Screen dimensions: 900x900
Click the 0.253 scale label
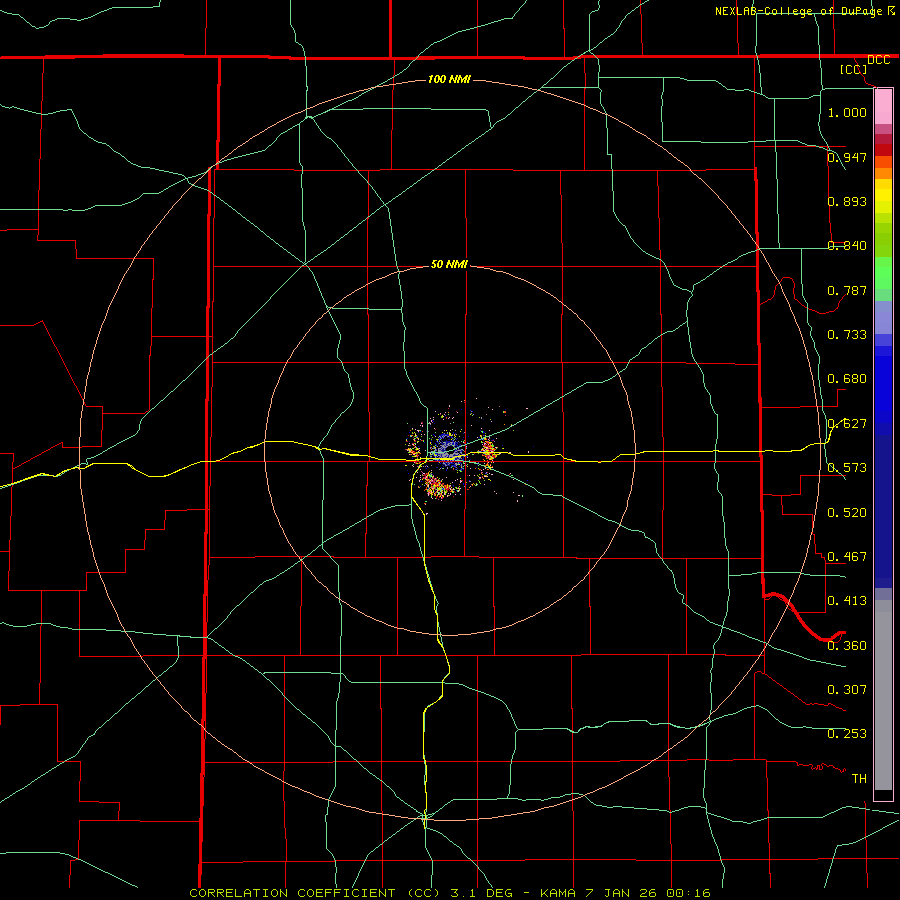click(x=847, y=734)
